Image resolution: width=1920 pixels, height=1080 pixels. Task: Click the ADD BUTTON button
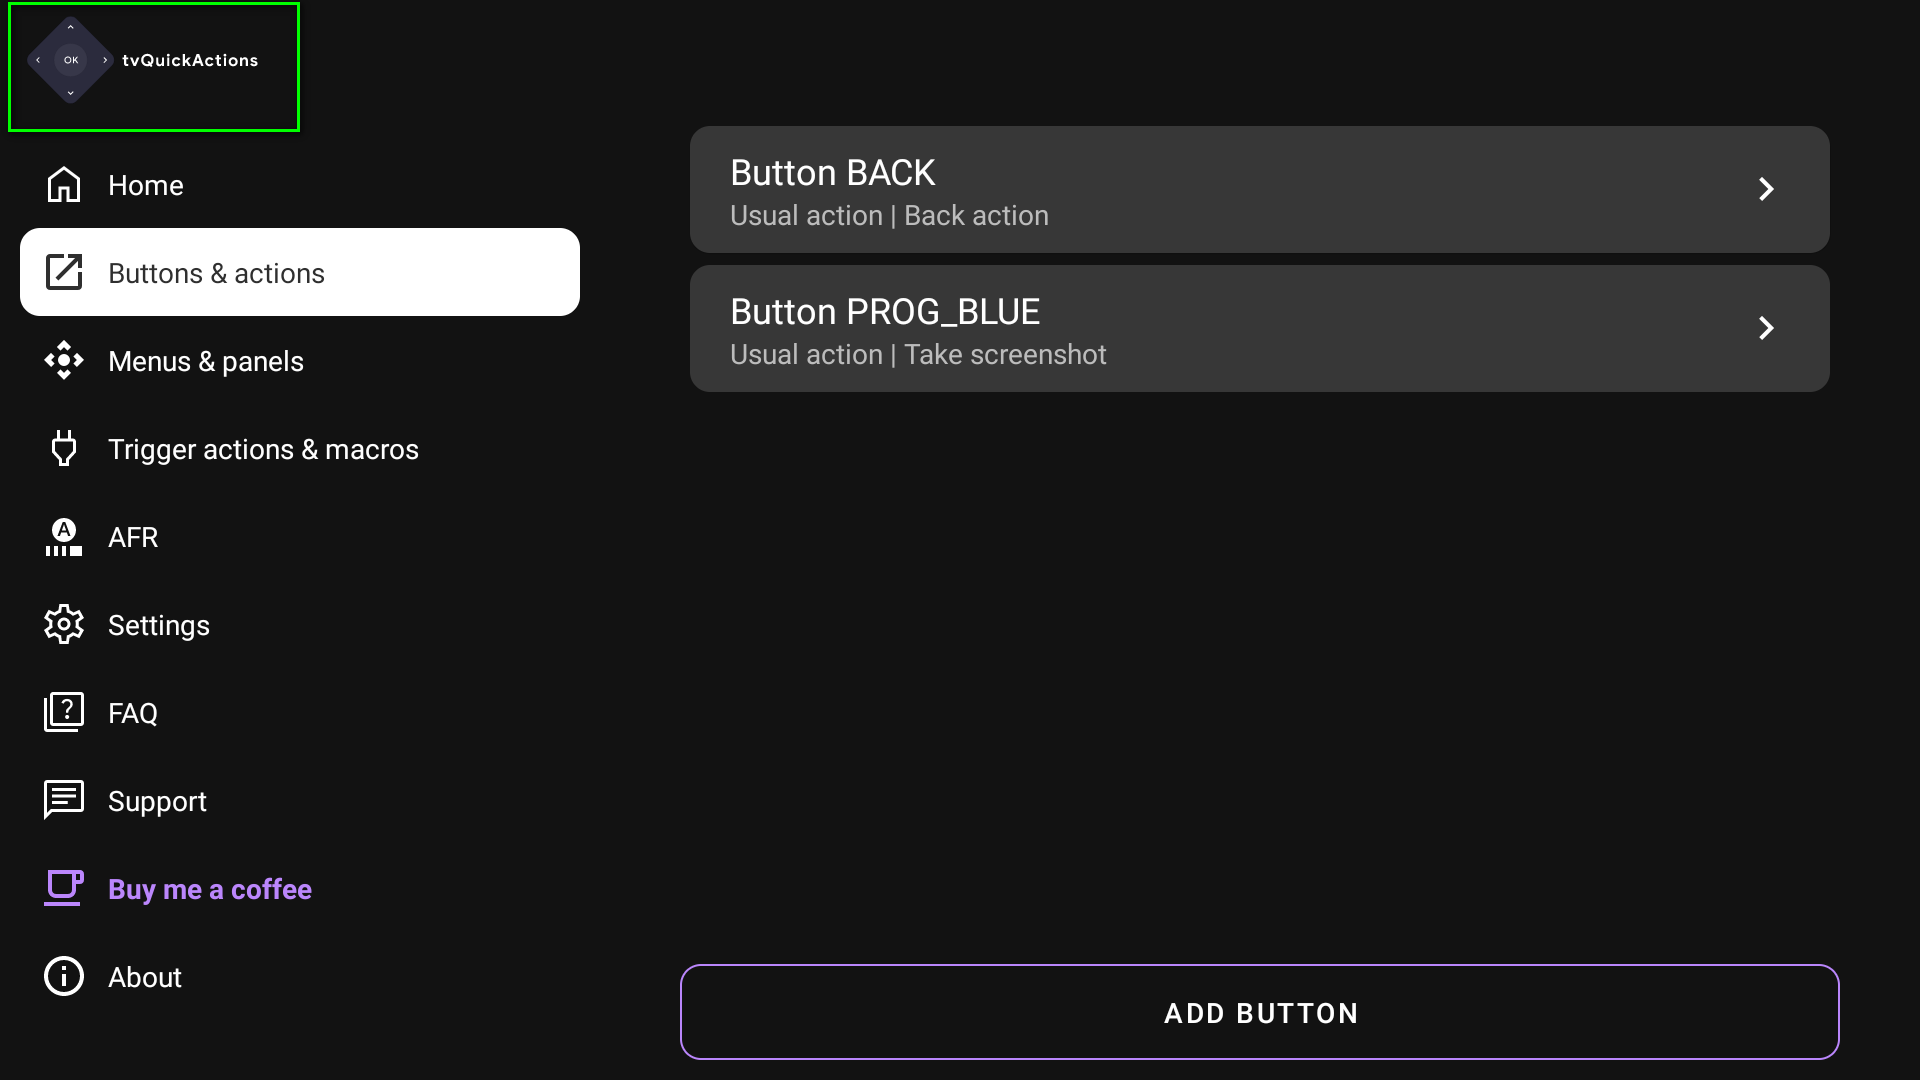(x=1260, y=1012)
